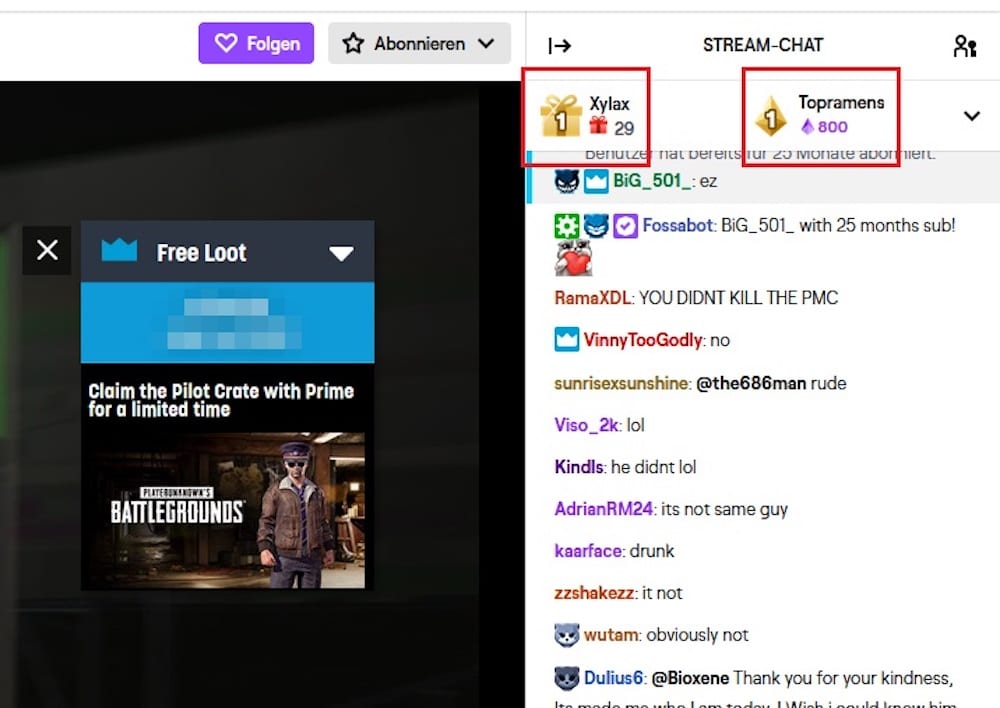This screenshot has height=708, width=1000.
Task: Click the Folgen follow button
Action: click(x=256, y=44)
